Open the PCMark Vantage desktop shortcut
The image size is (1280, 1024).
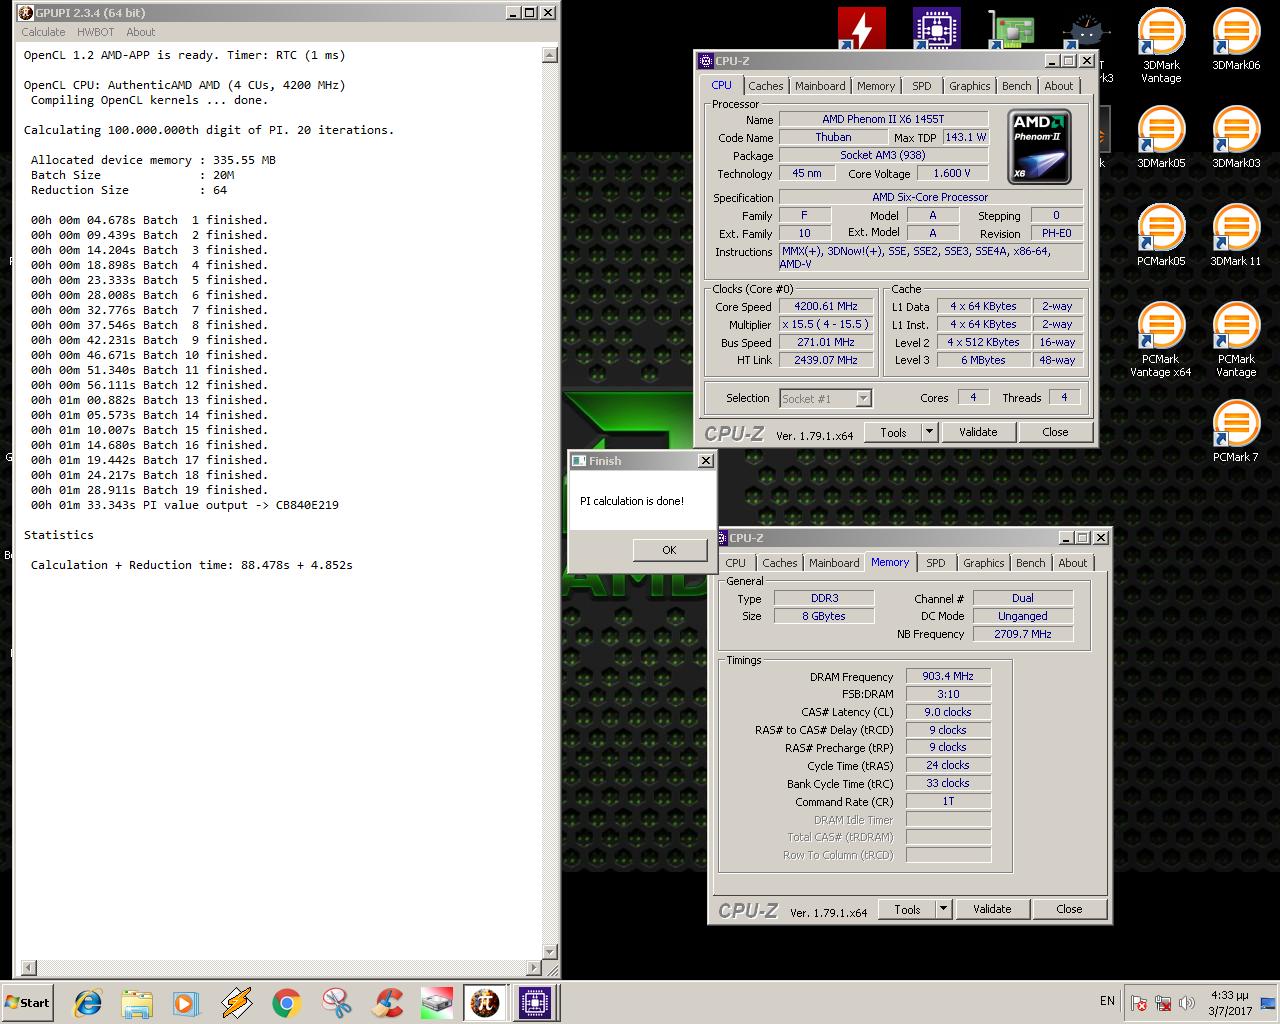click(1236, 340)
